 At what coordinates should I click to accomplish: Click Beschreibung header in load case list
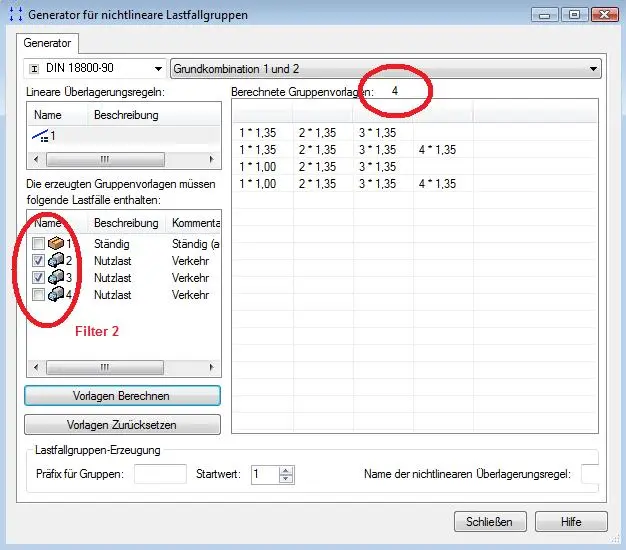(126, 223)
